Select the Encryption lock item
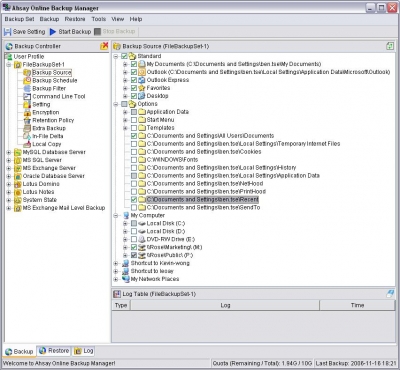 click(46, 112)
